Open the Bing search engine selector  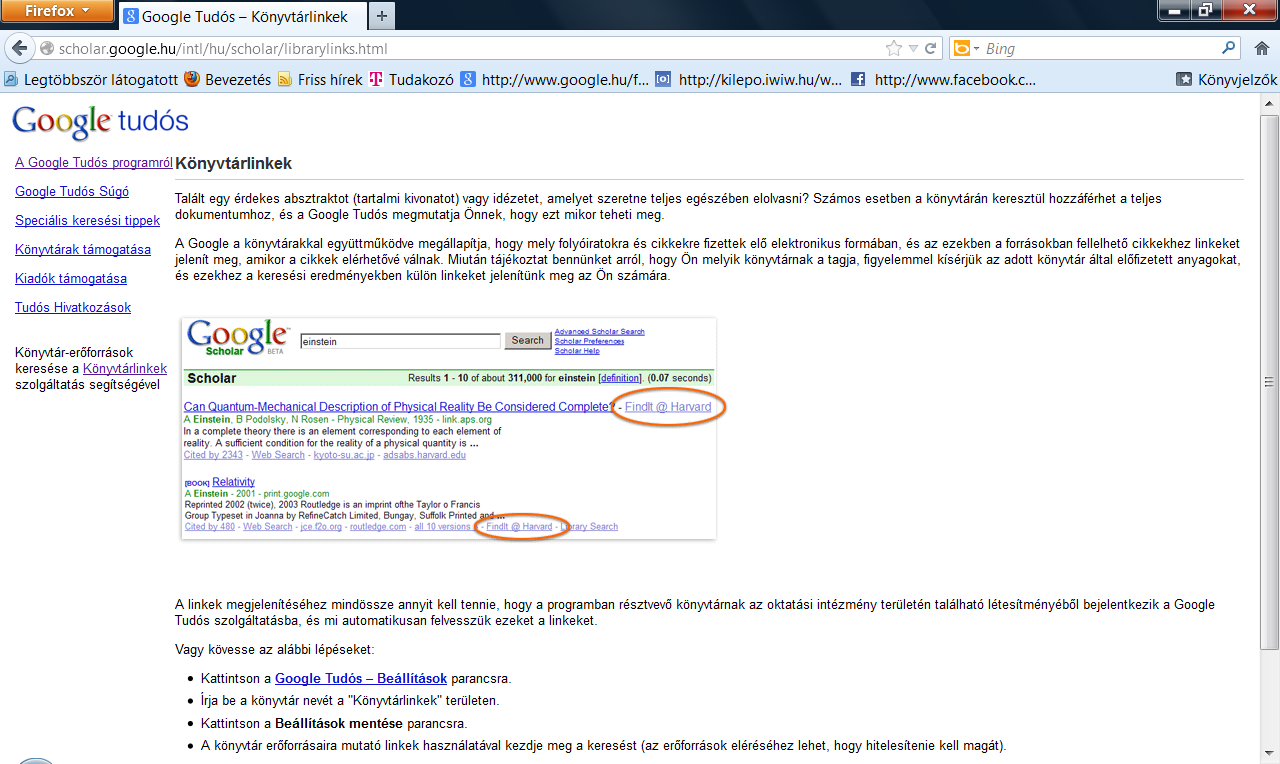point(966,48)
